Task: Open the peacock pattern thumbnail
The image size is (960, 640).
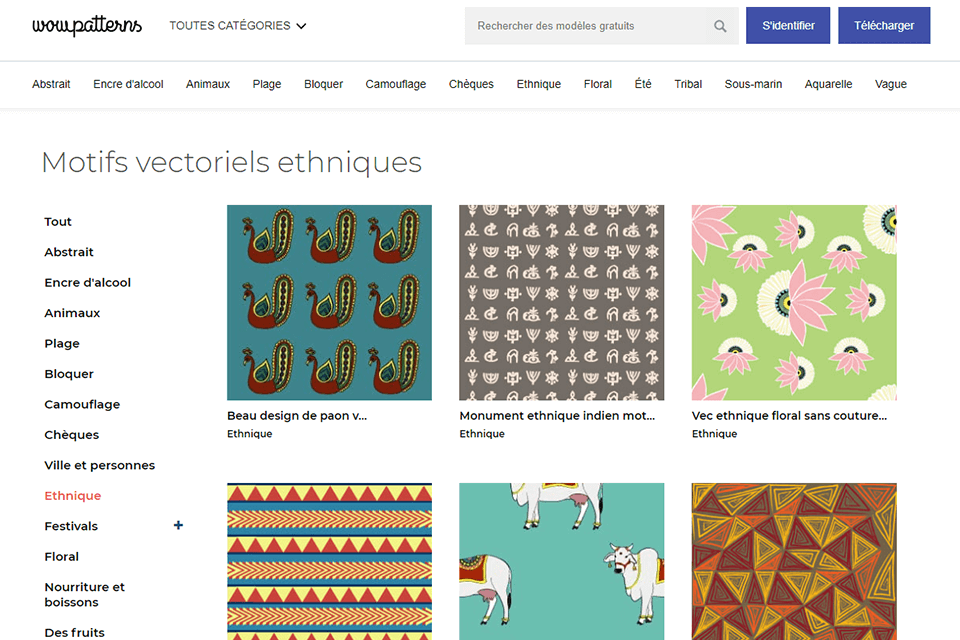Action: [x=329, y=303]
